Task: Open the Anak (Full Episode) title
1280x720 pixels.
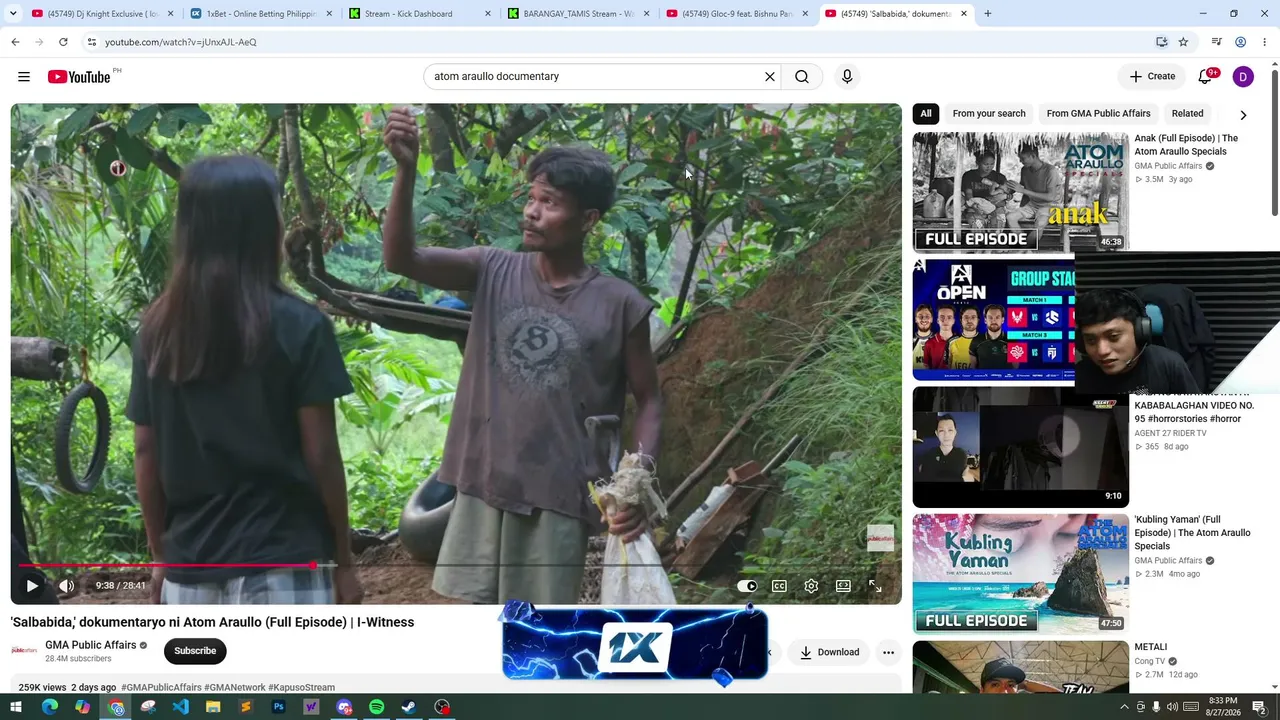Action: click(x=1186, y=145)
